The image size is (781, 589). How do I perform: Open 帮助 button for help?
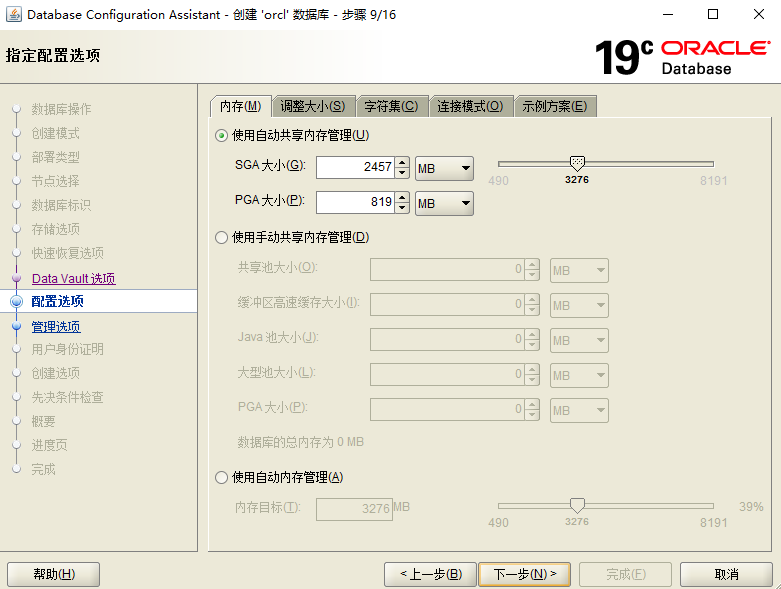(53, 574)
